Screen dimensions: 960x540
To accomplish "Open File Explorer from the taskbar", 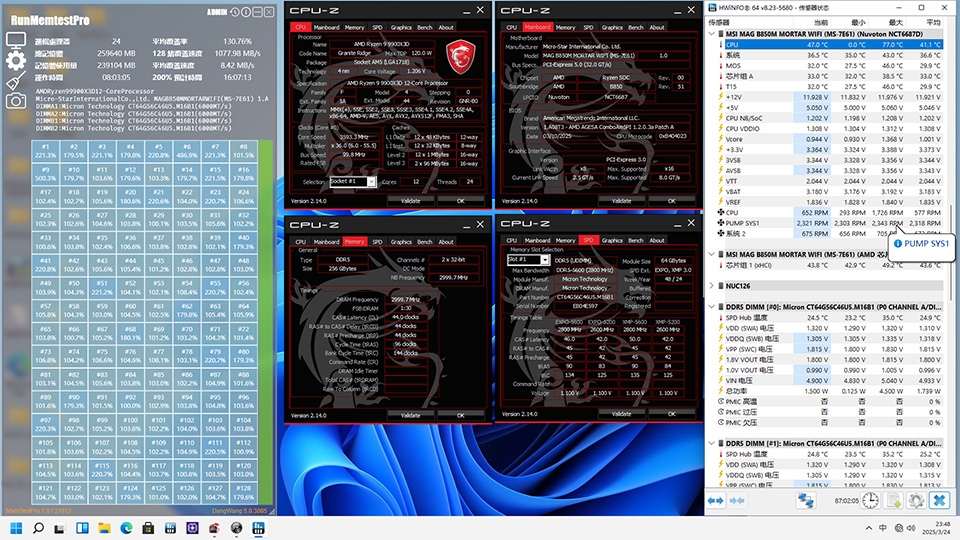I will coord(104,527).
